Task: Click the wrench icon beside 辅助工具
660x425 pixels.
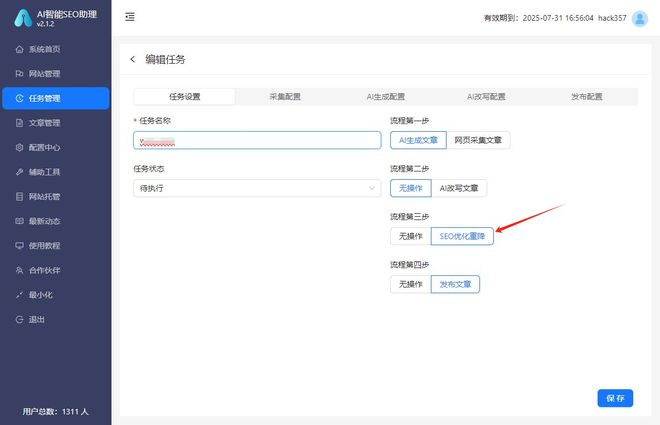Action: click(x=20, y=172)
